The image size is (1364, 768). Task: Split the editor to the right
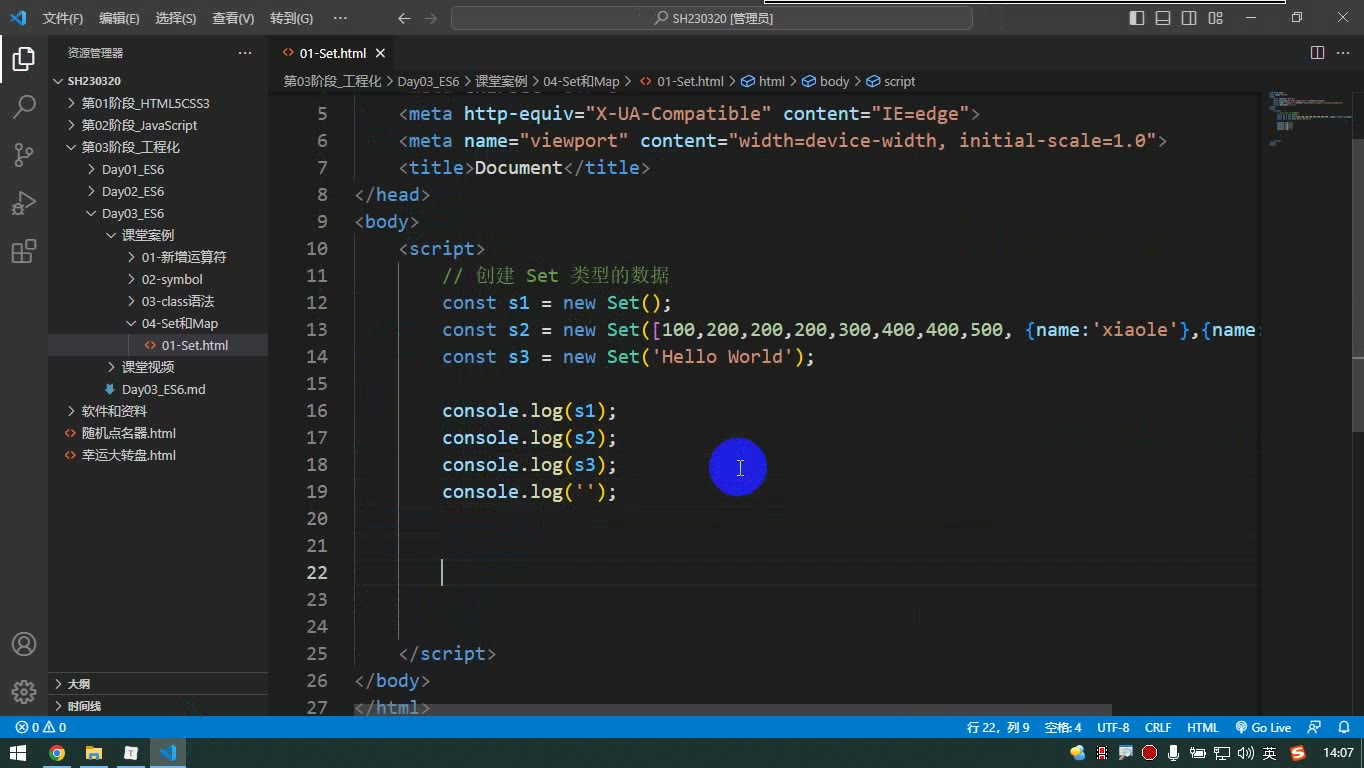point(1317,53)
